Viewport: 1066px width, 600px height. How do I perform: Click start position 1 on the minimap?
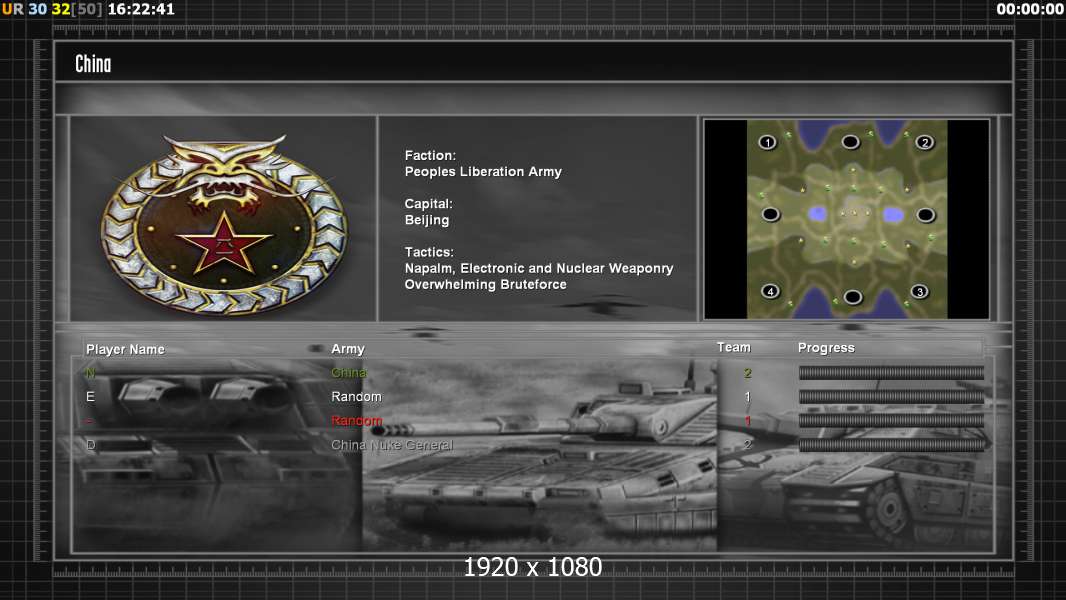768,142
